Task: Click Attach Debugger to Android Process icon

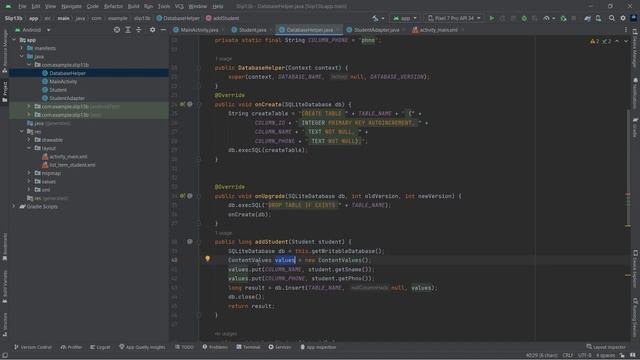Action: pyautogui.click(x=563, y=18)
